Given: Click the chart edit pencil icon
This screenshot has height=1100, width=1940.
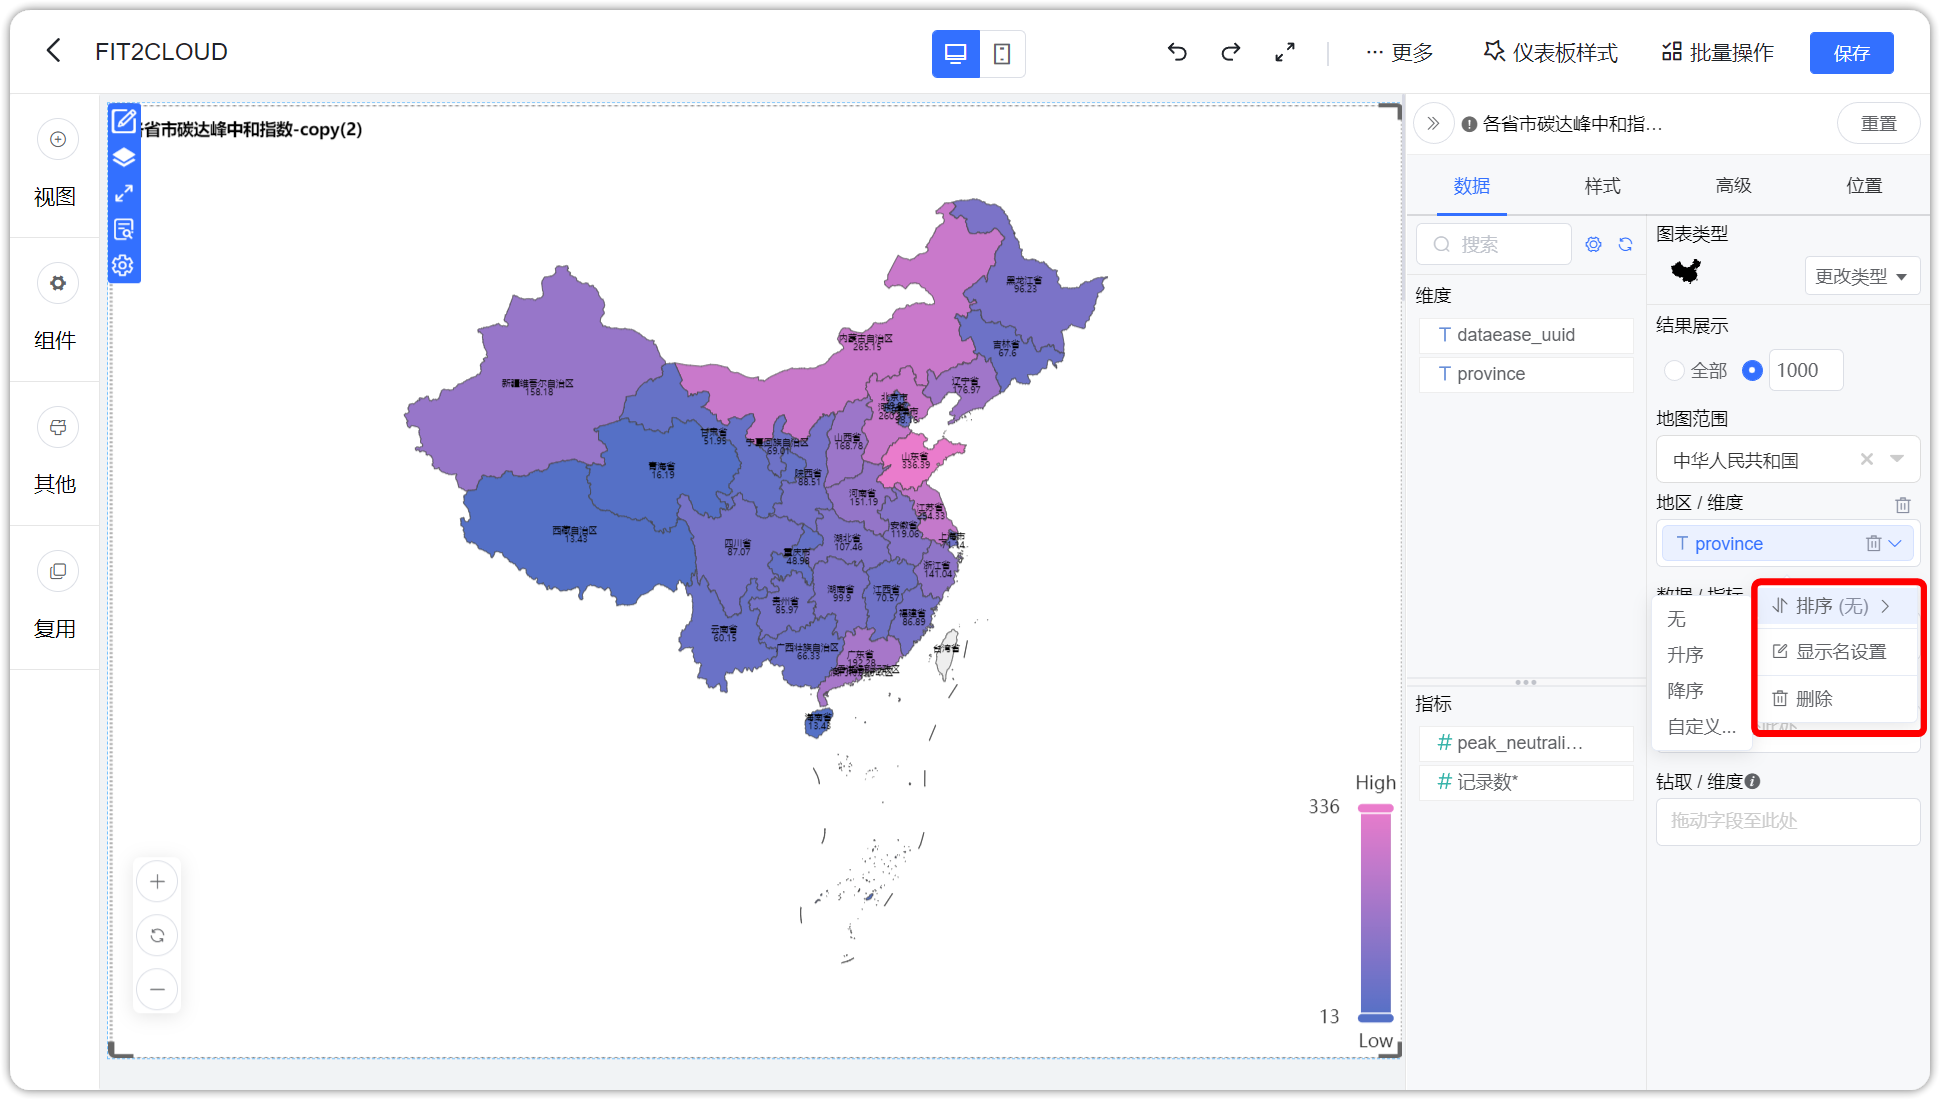Looking at the screenshot, I should (124, 122).
